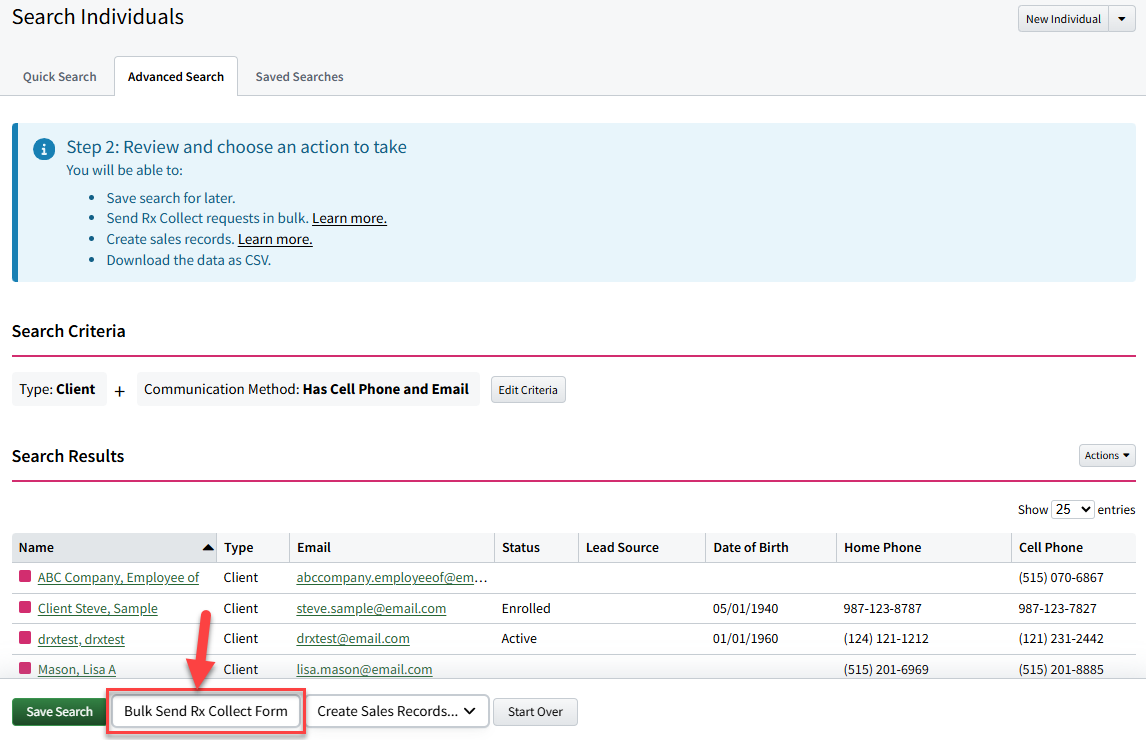The image size is (1146, 740).
Task: Click the Edit Criteria button
Action: coord(527,390)
